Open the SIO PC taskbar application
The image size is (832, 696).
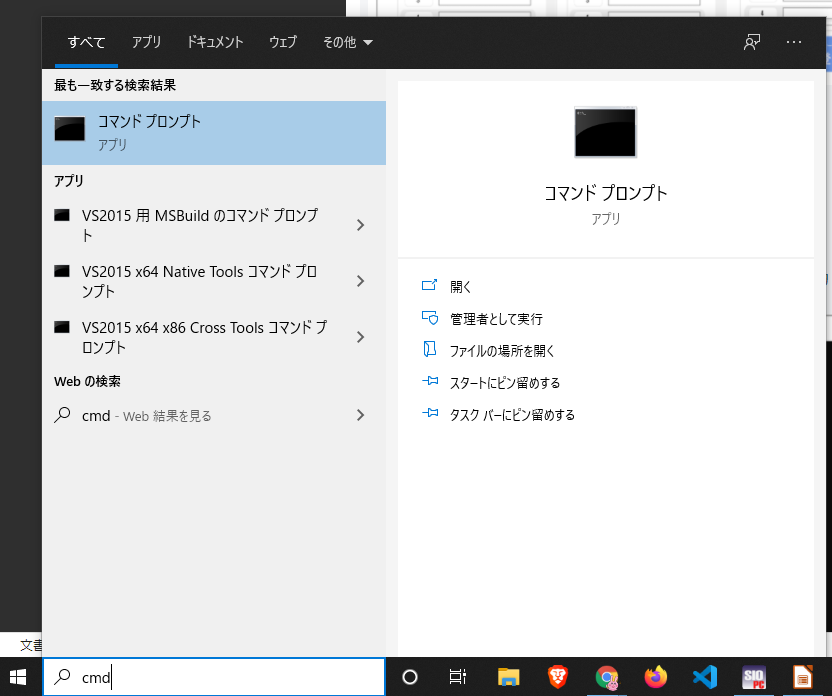[754, 677]
